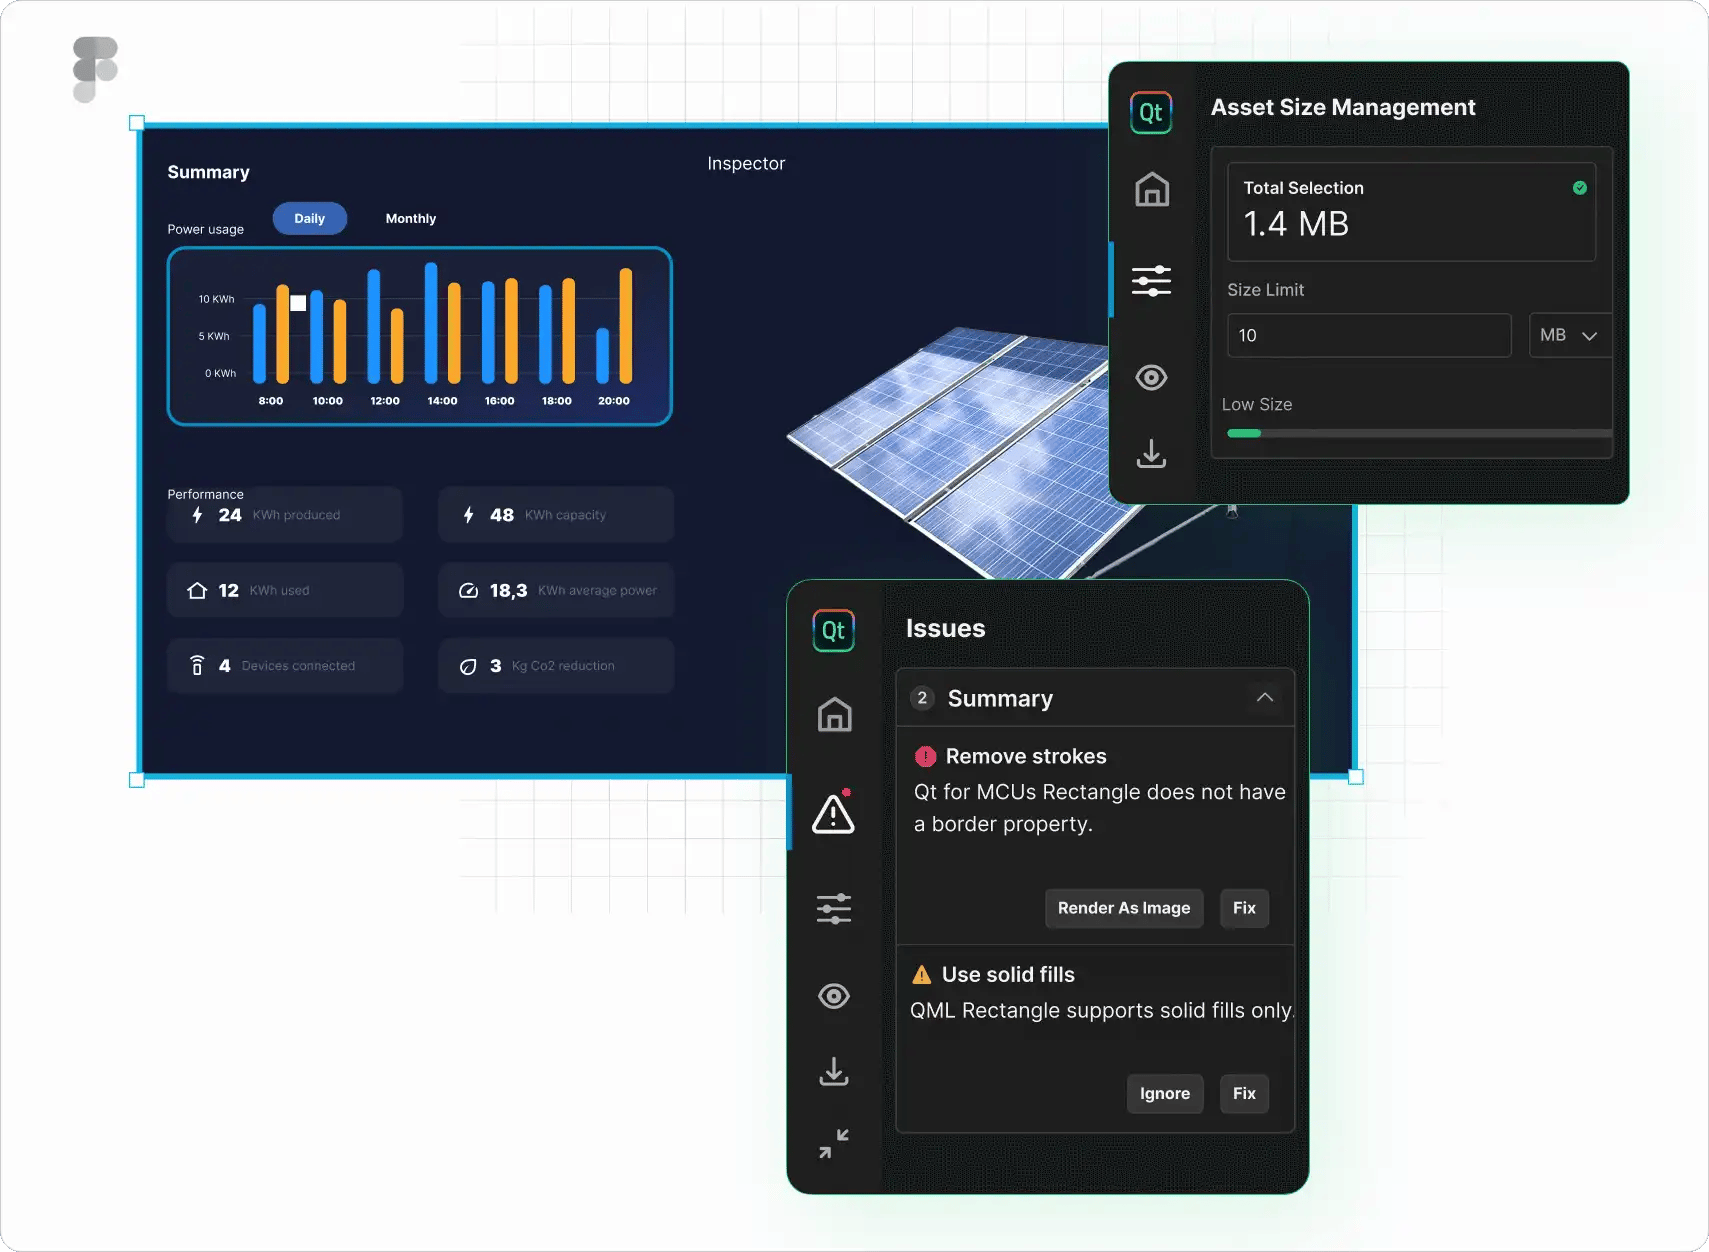Click the Low Size label
The height and width of the screenshot is (1252, 1709).
point(1257,405)
